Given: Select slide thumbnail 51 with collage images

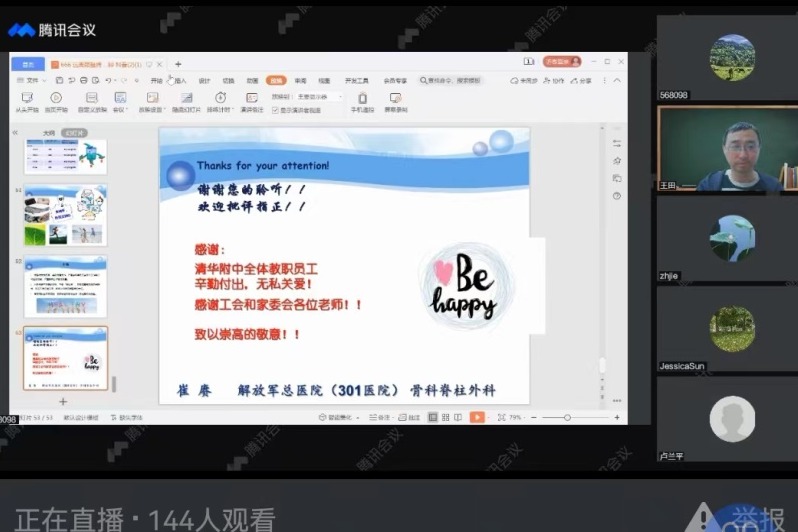Looking at the screenshot, I should click(65, 215).
